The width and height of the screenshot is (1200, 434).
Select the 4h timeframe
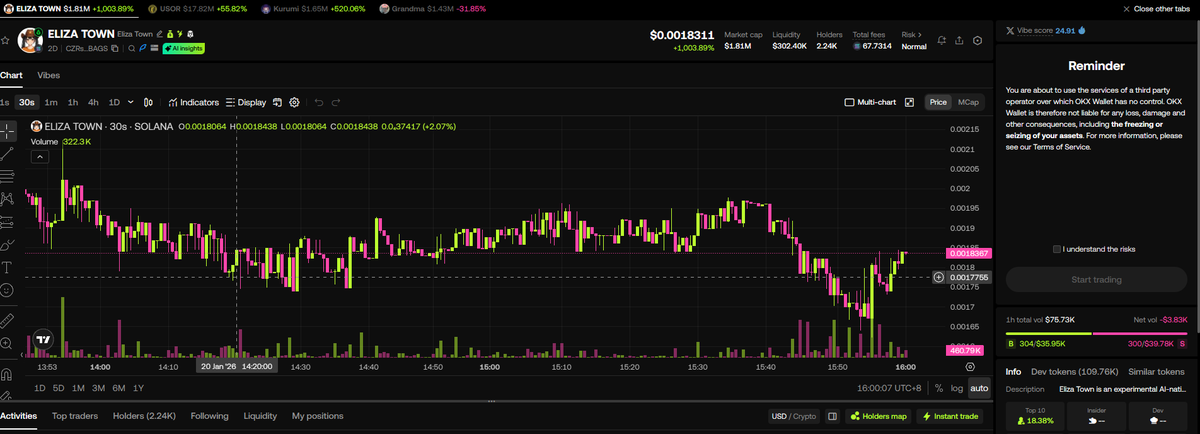93,102
